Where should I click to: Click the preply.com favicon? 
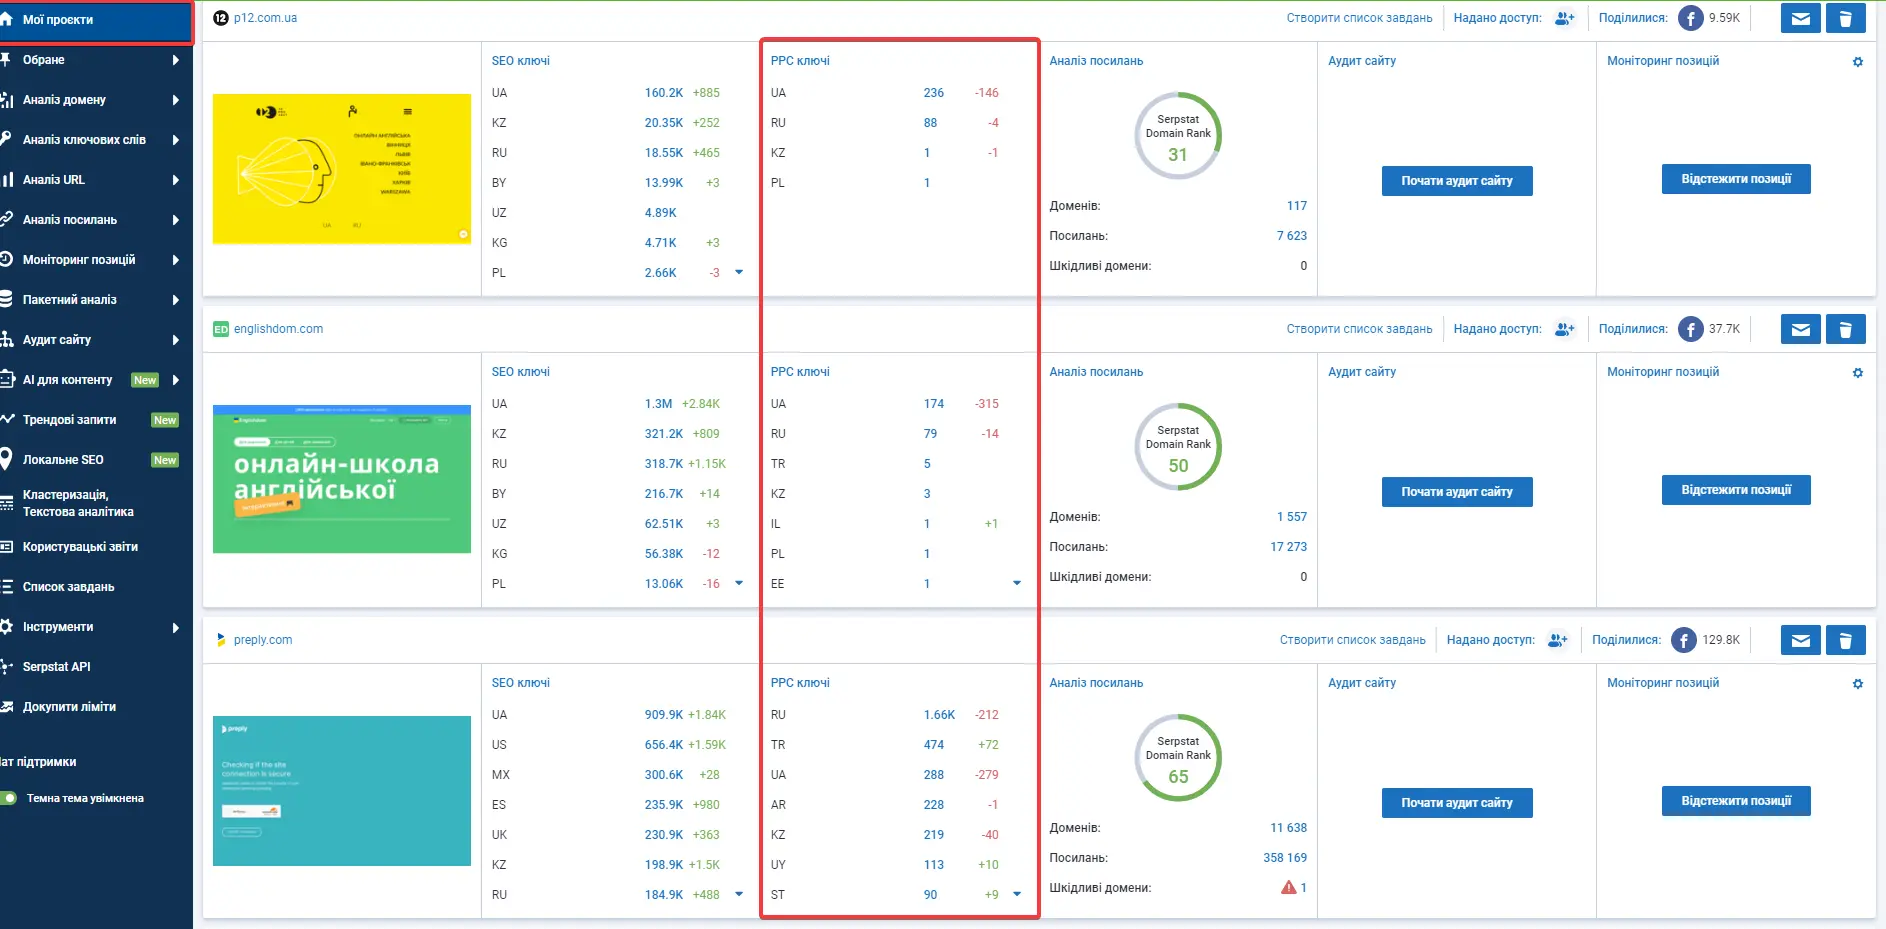click(x=221, y=640)
